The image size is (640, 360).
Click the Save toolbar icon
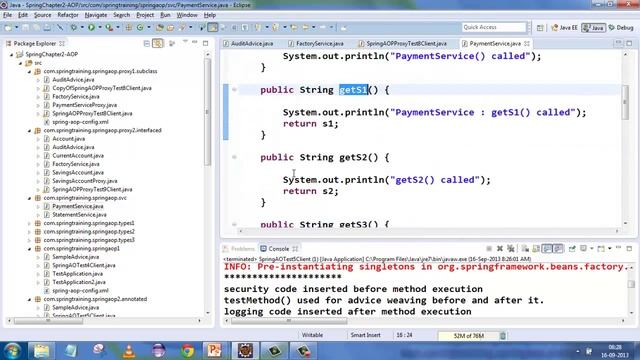(x=25, y=27)
